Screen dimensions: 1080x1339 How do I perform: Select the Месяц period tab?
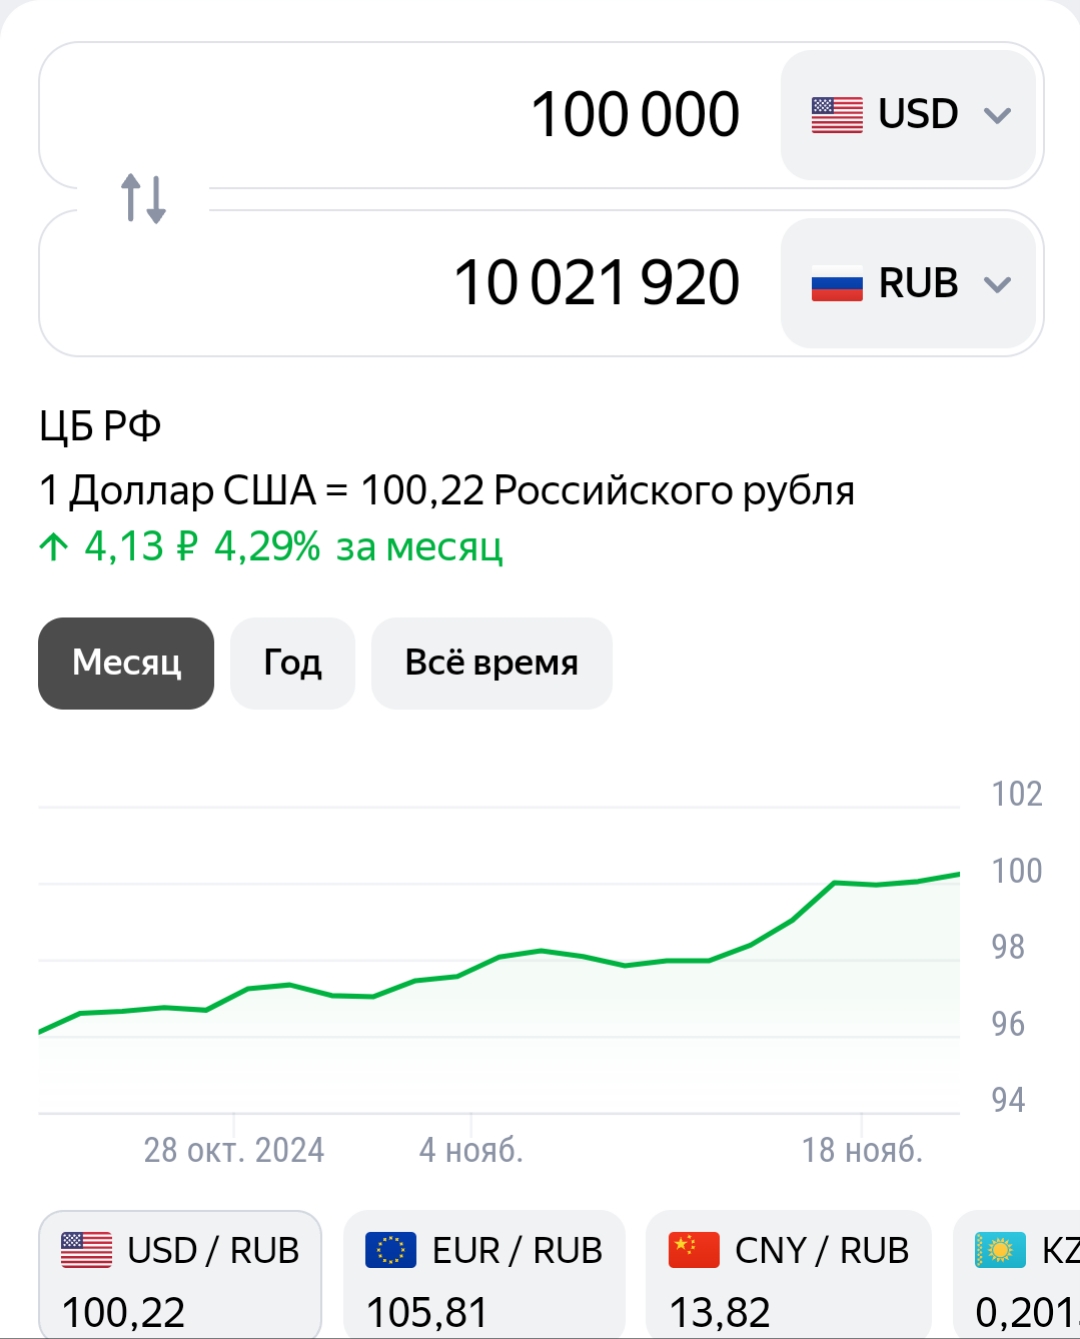(126, 663)
